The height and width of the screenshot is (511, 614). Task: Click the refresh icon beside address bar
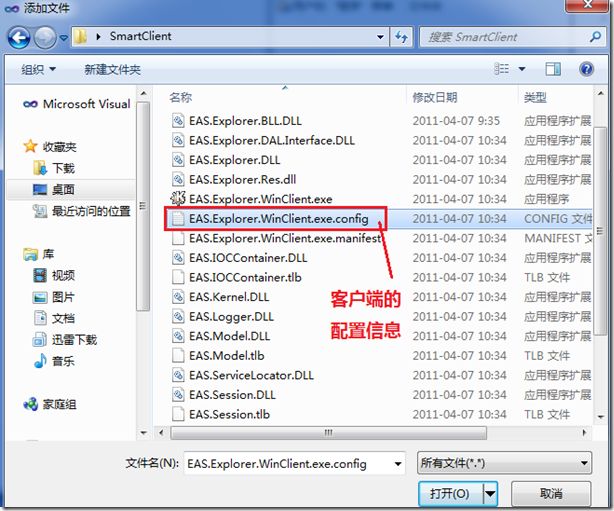(401, 37)
